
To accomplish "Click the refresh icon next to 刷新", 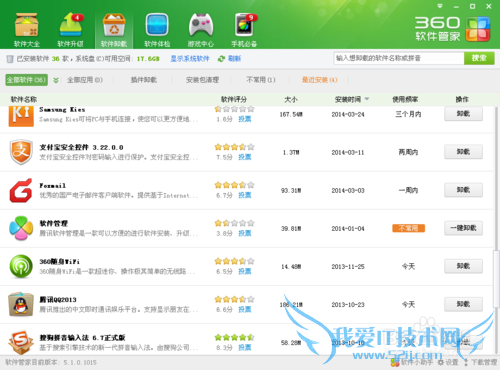I will pos(221,59).
